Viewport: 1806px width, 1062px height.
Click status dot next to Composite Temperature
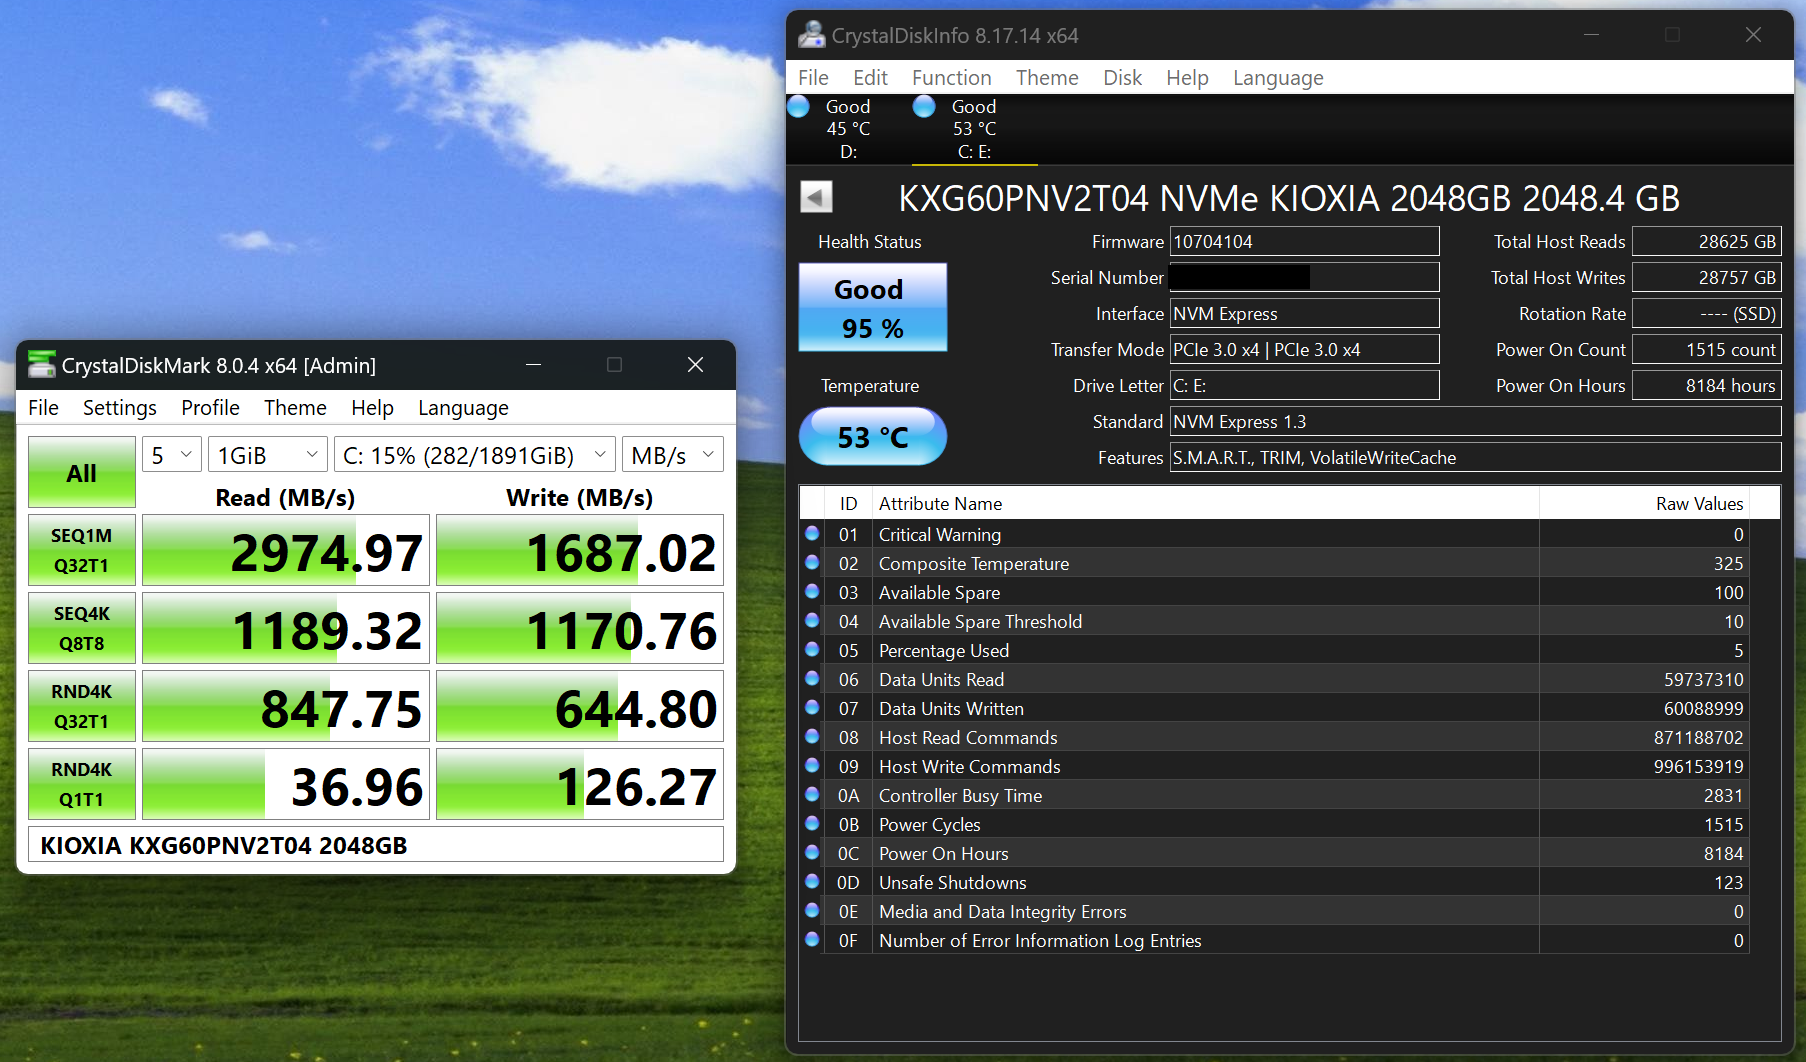812,563
